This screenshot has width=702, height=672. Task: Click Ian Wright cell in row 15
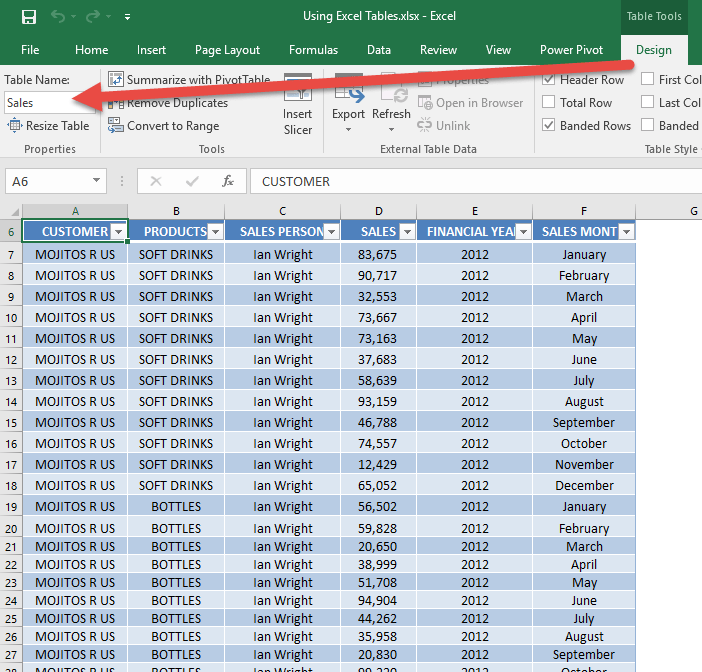coord(283,423)
